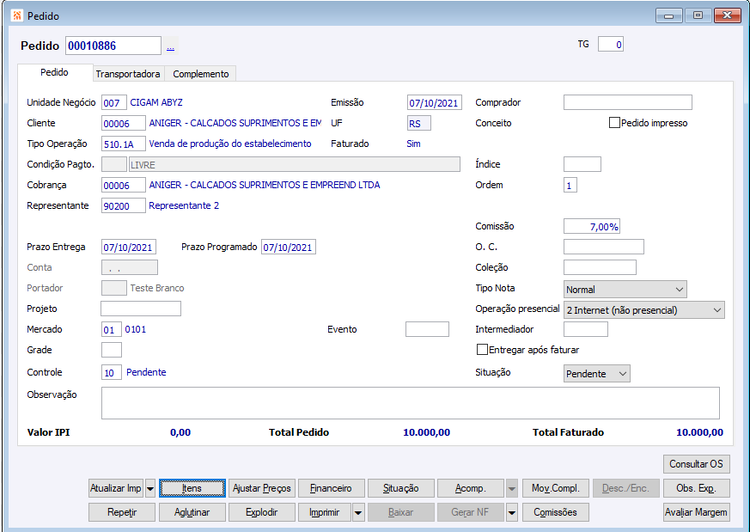Open the Operação presencial combo box
This screenshot has width=750, height=532.
[644, 310]
